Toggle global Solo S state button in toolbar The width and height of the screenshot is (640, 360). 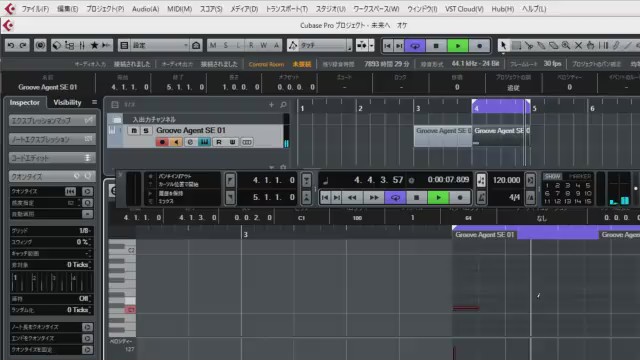(x=226, y=45)
